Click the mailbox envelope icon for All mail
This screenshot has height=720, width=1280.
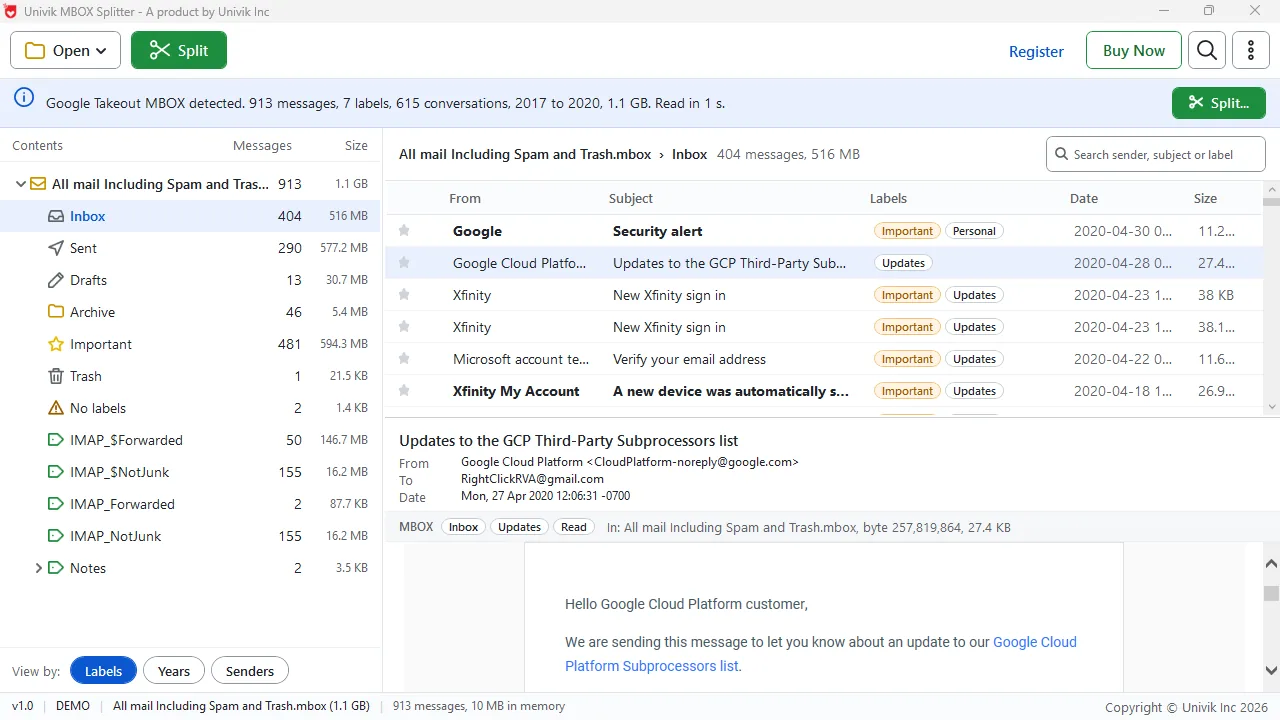38,184
